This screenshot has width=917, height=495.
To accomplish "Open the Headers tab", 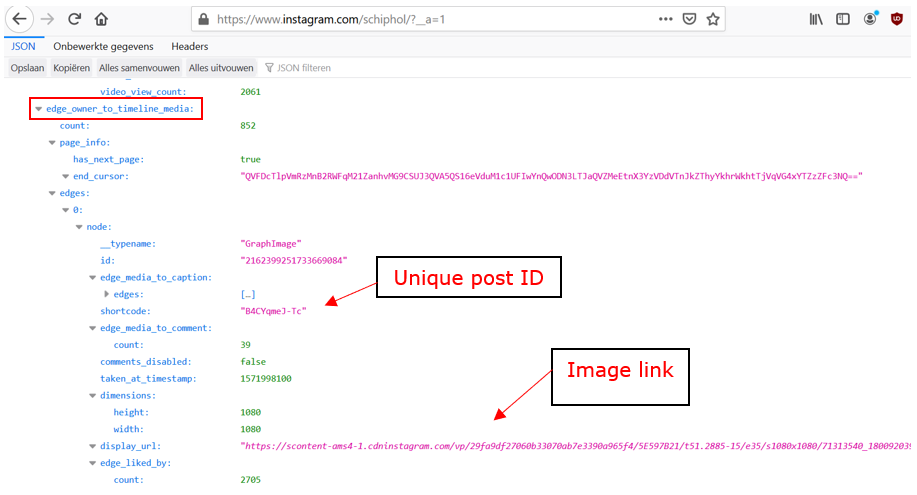I will pos(189,46).
